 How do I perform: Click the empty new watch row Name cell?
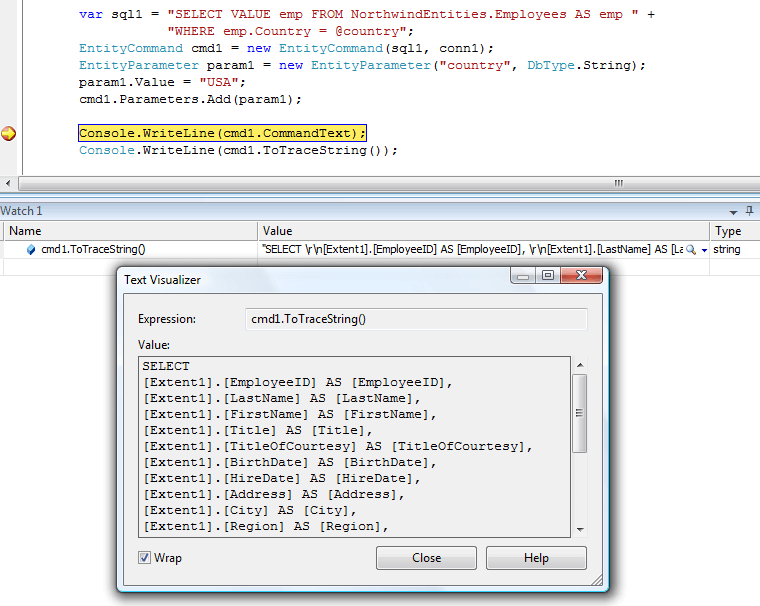(130, 267)
